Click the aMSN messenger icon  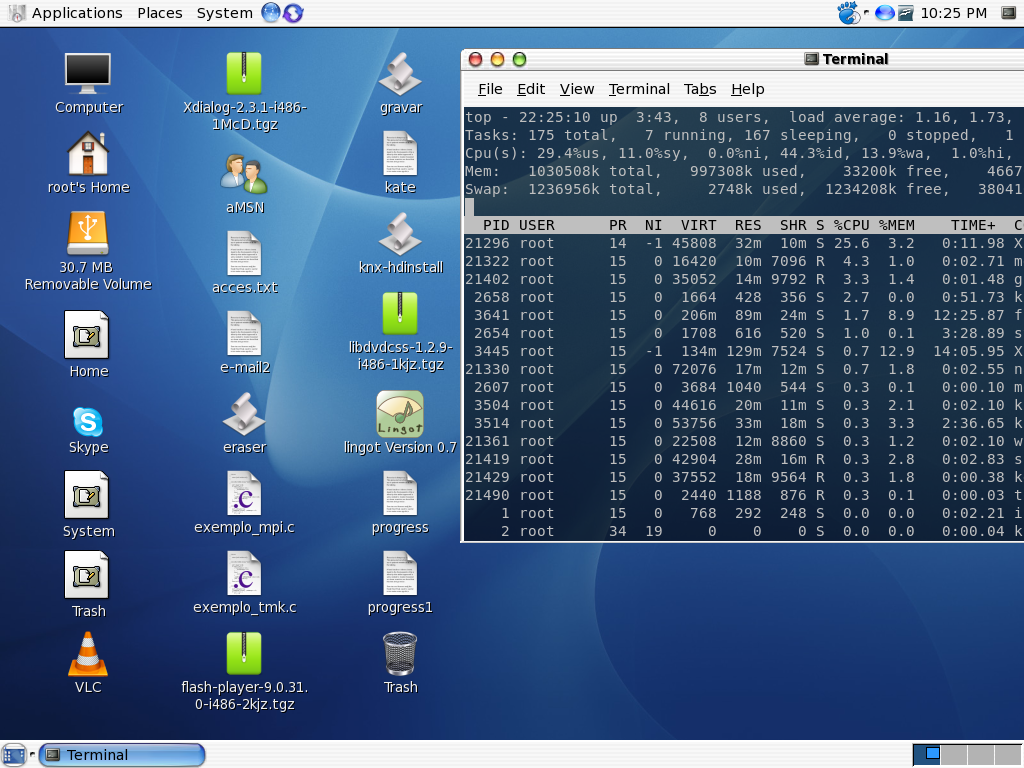coord(244,174)
